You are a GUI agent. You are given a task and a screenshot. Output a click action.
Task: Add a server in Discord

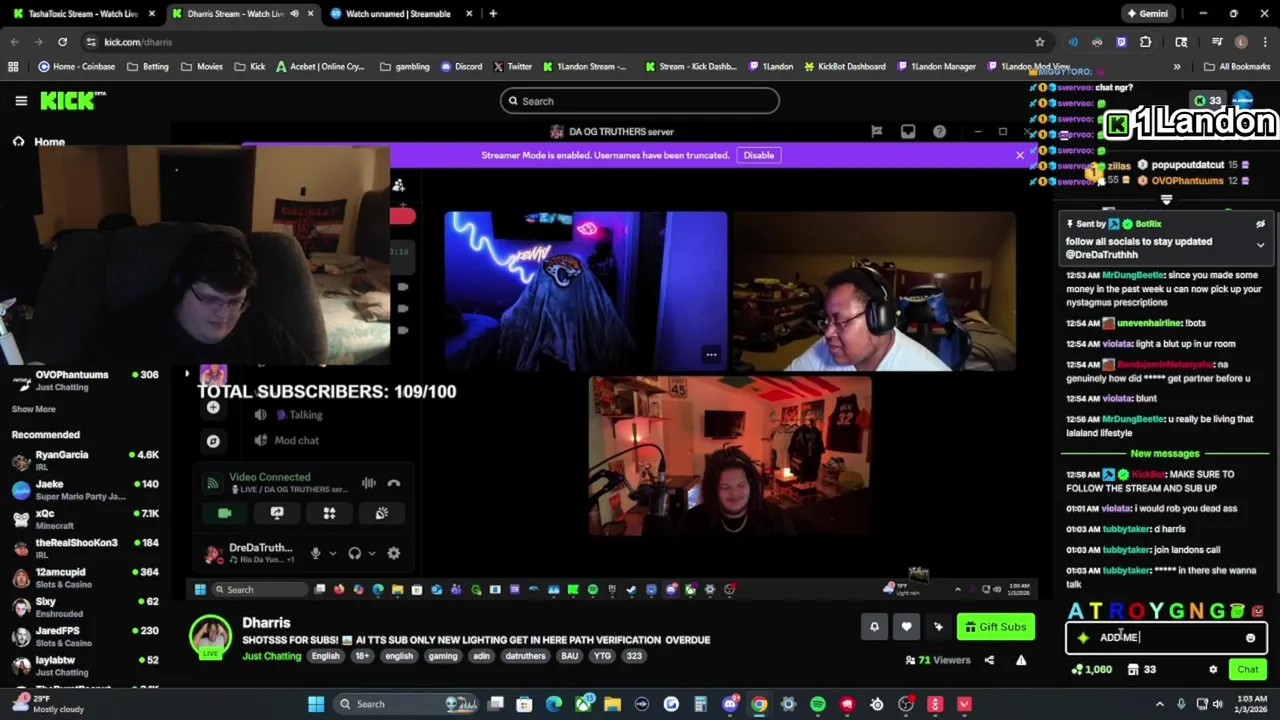pyautogui.click(x=213, y=407)
